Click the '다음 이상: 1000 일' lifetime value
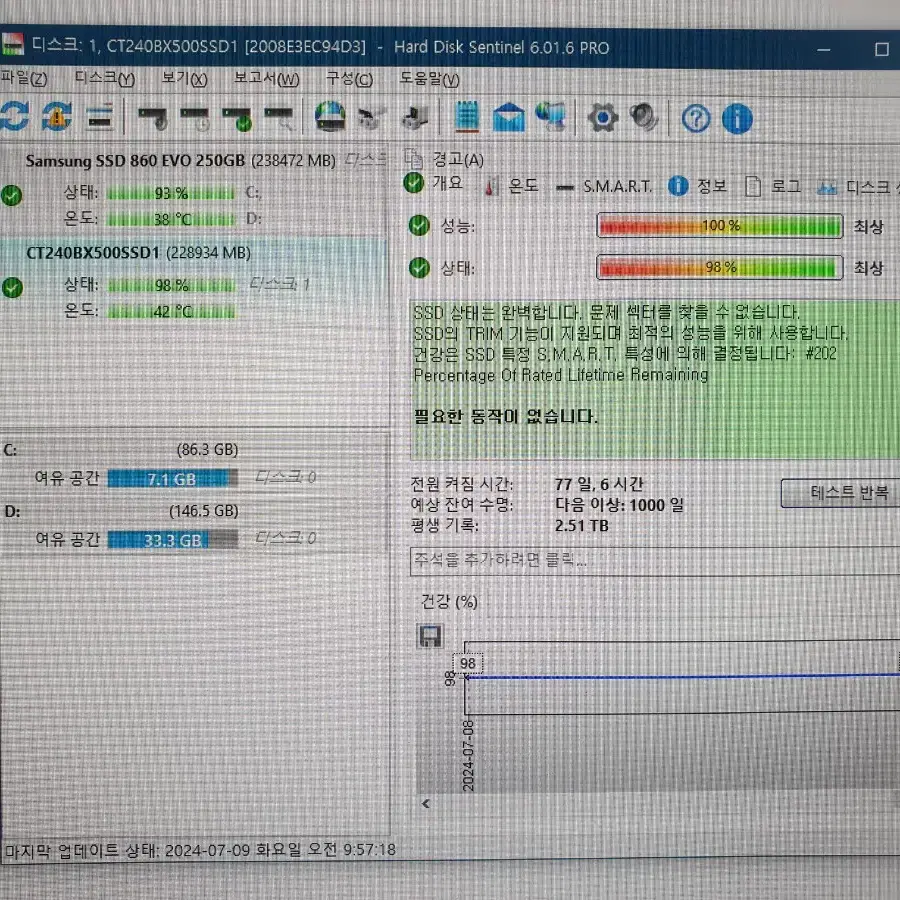This screenshot has height=900, width=900. tap(619, 505)
